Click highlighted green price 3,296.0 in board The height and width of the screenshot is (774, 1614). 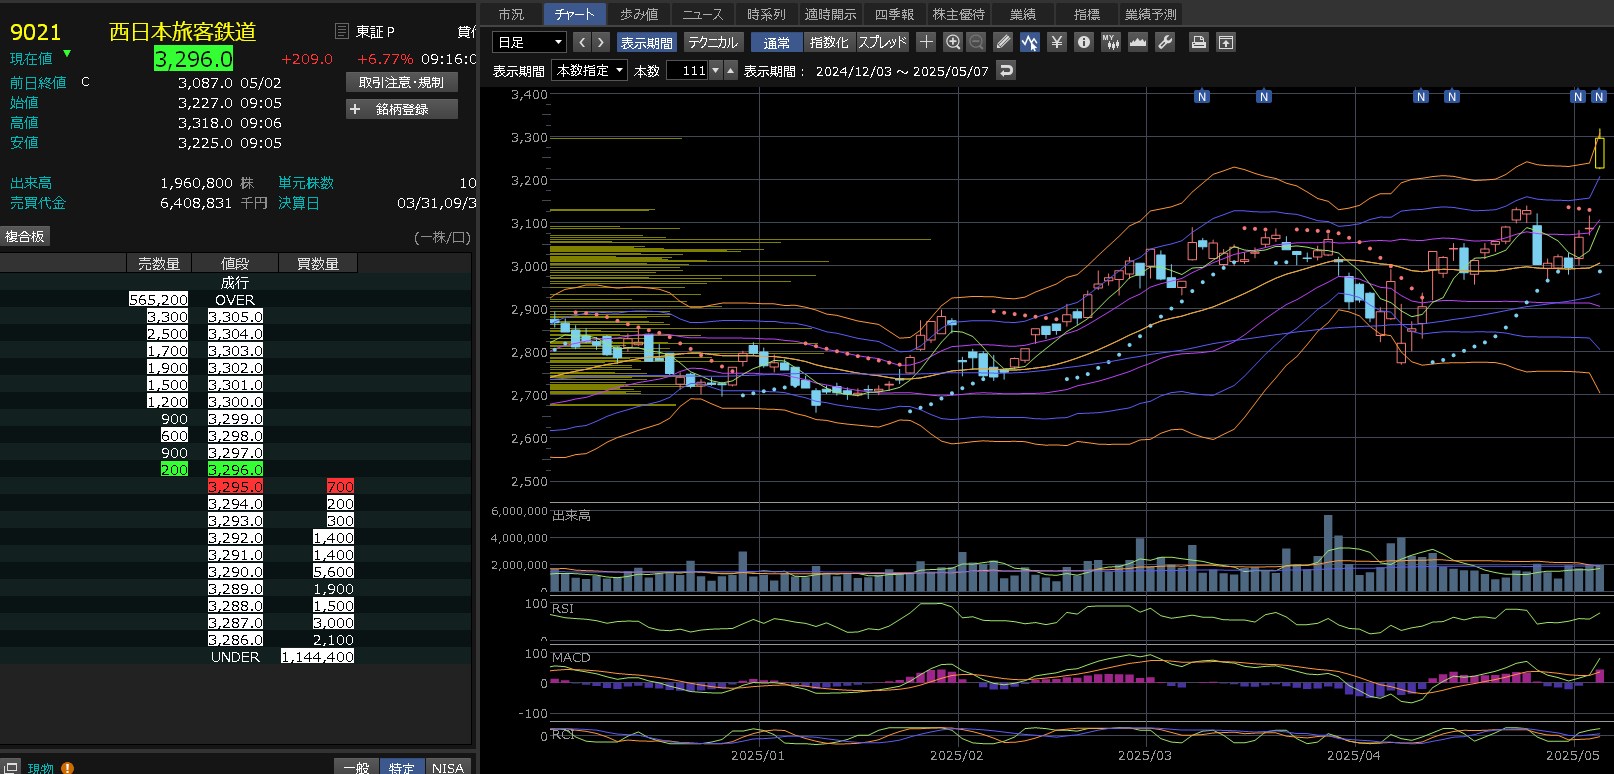point(236,470)
